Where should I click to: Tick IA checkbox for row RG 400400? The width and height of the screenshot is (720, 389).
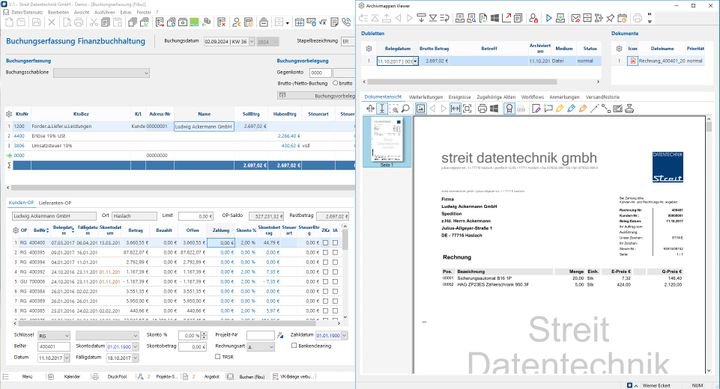335,242
